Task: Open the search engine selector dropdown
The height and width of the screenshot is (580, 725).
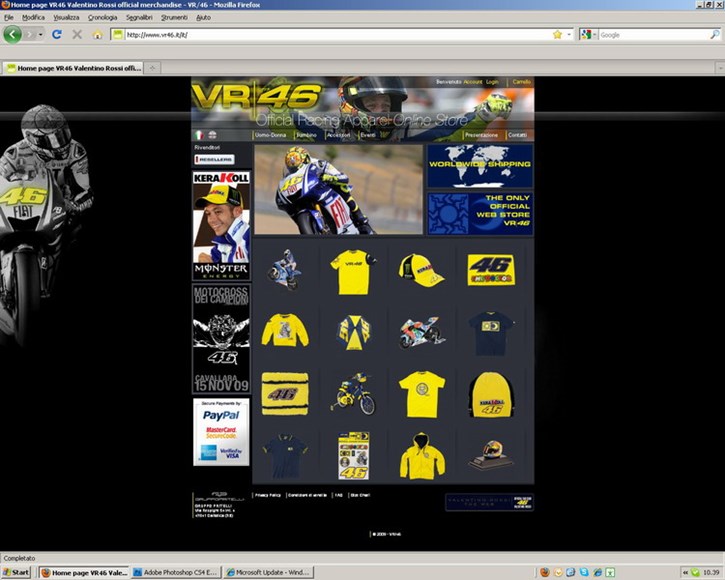Action: 589,35
